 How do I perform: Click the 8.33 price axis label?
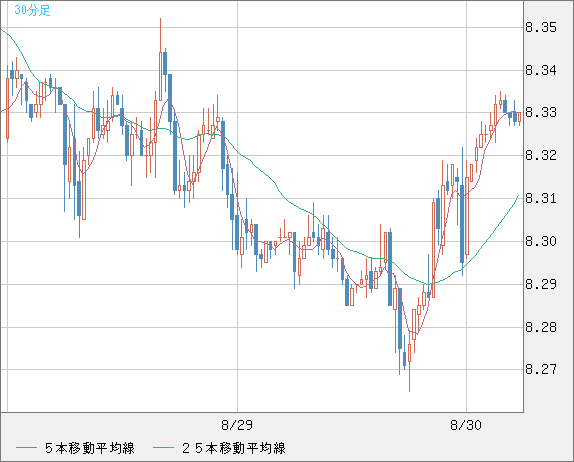(541, 112)
